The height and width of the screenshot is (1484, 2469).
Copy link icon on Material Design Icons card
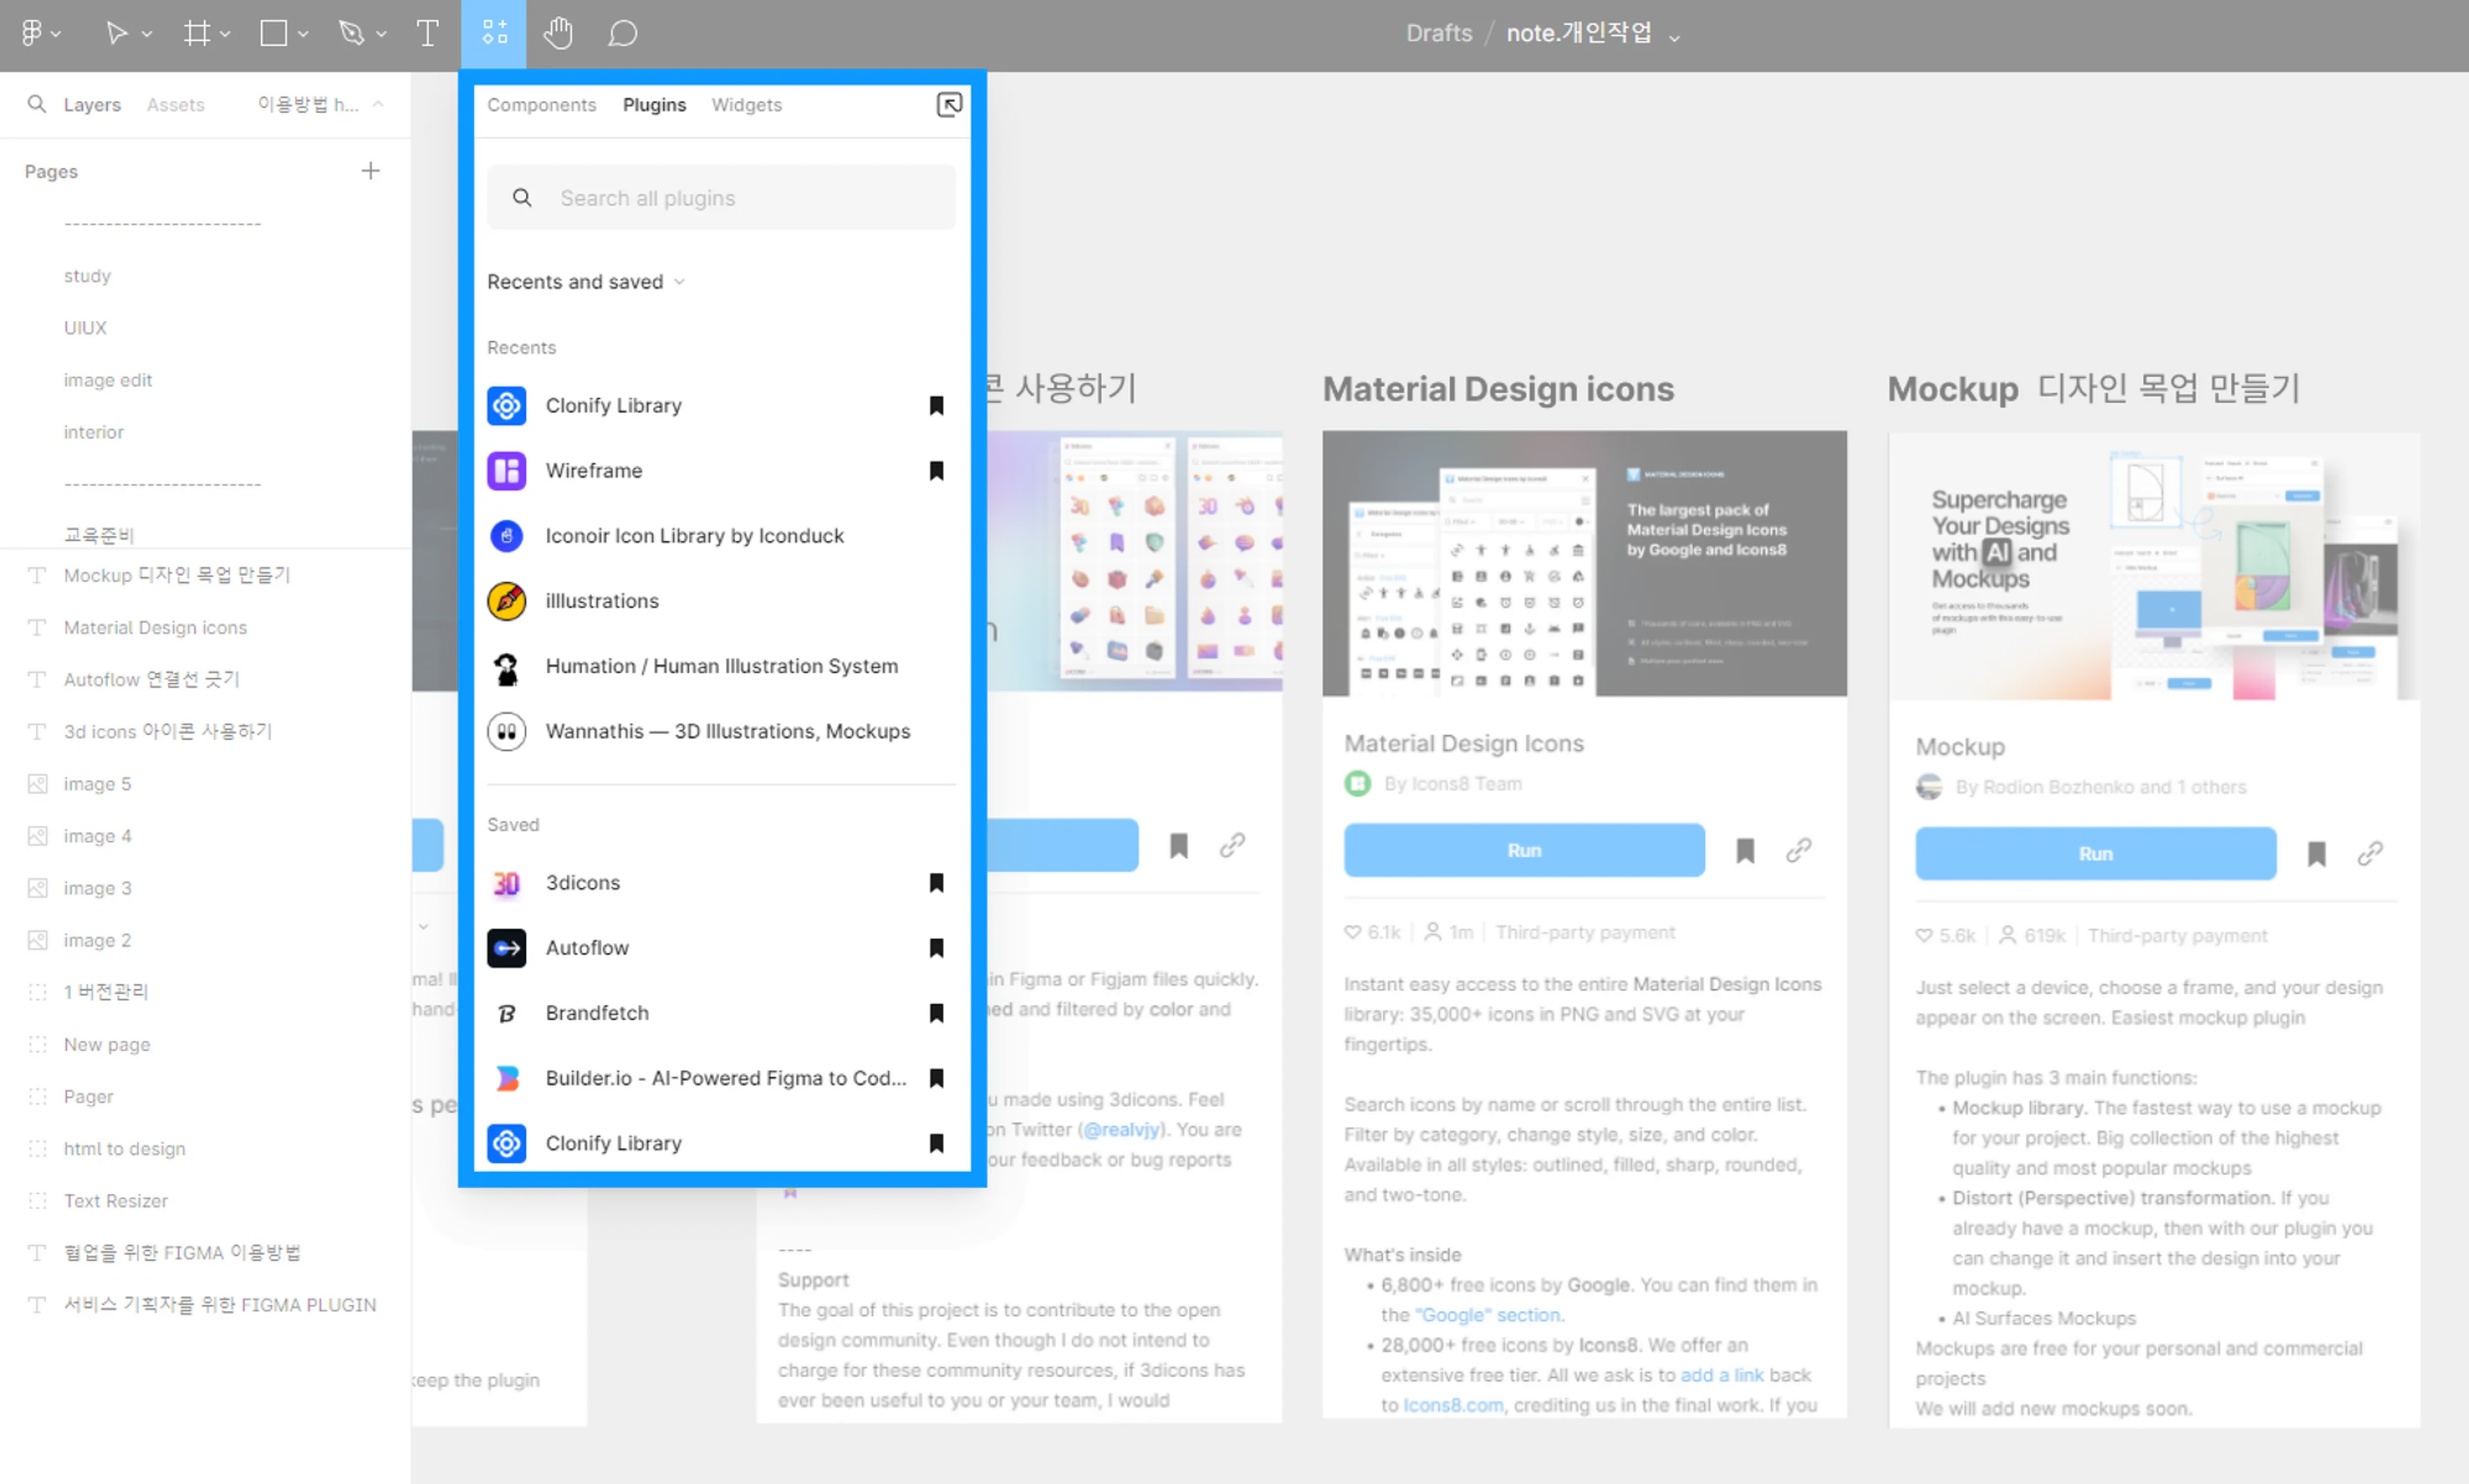(x=1798, y=850)
